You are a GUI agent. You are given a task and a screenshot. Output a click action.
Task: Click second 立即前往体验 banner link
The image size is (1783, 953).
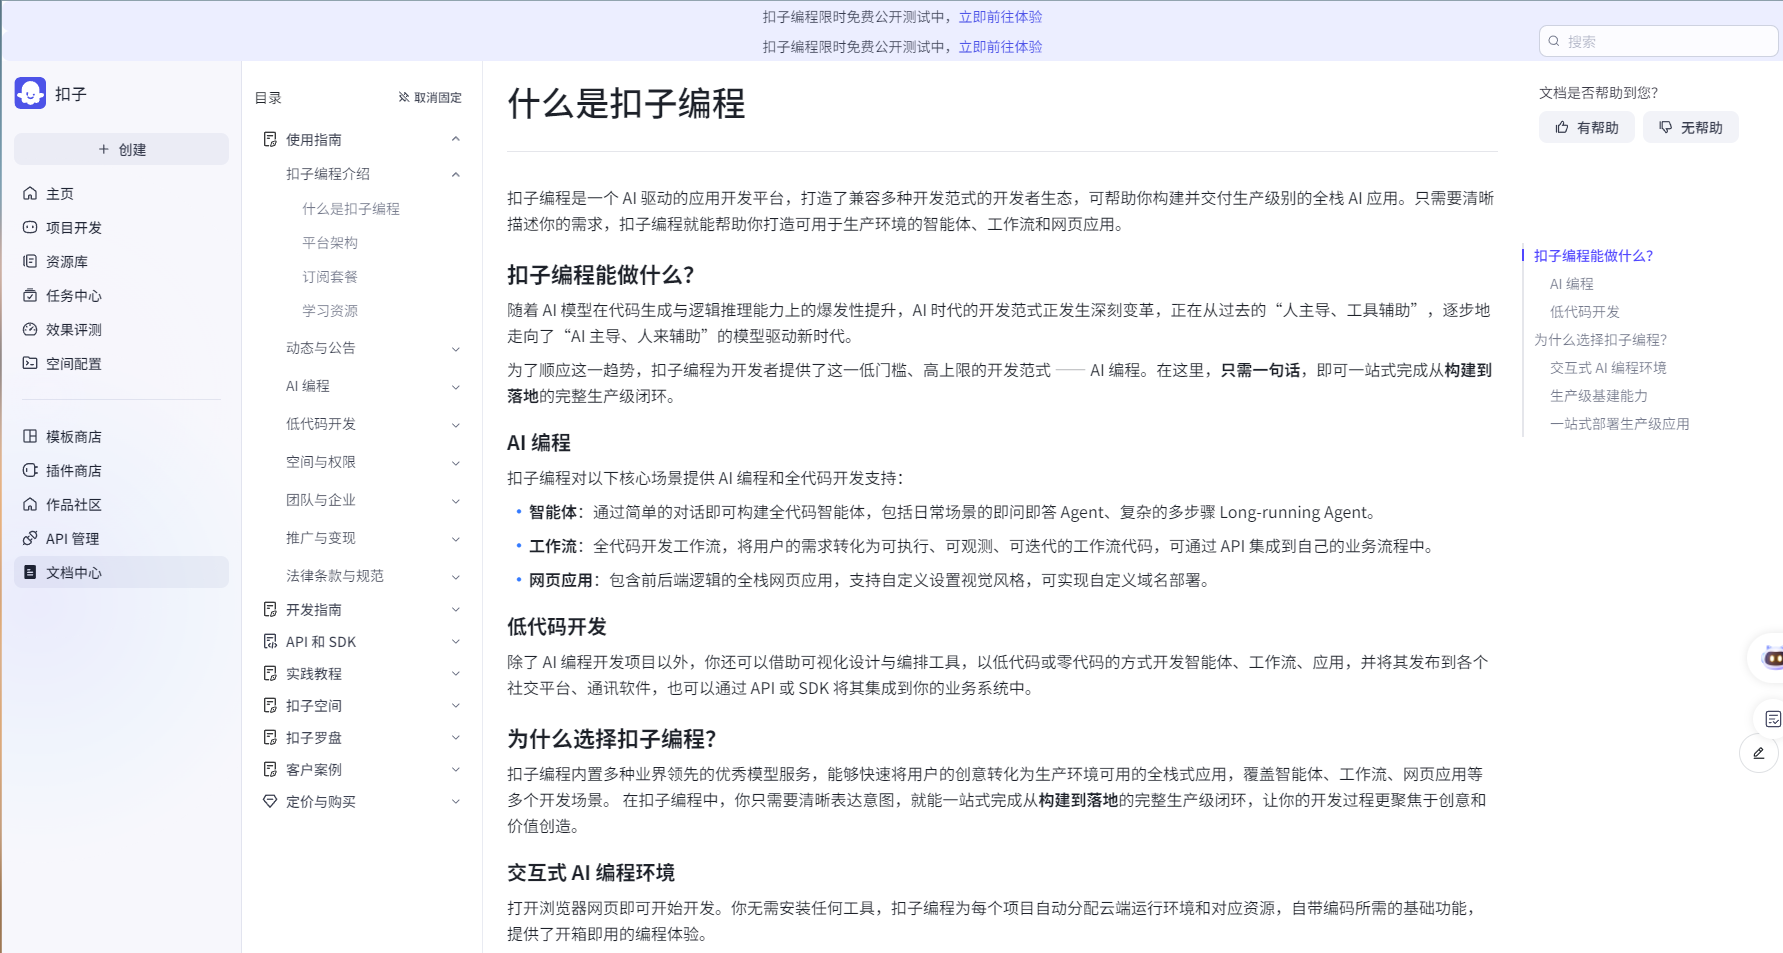[x=1000, y=46]
